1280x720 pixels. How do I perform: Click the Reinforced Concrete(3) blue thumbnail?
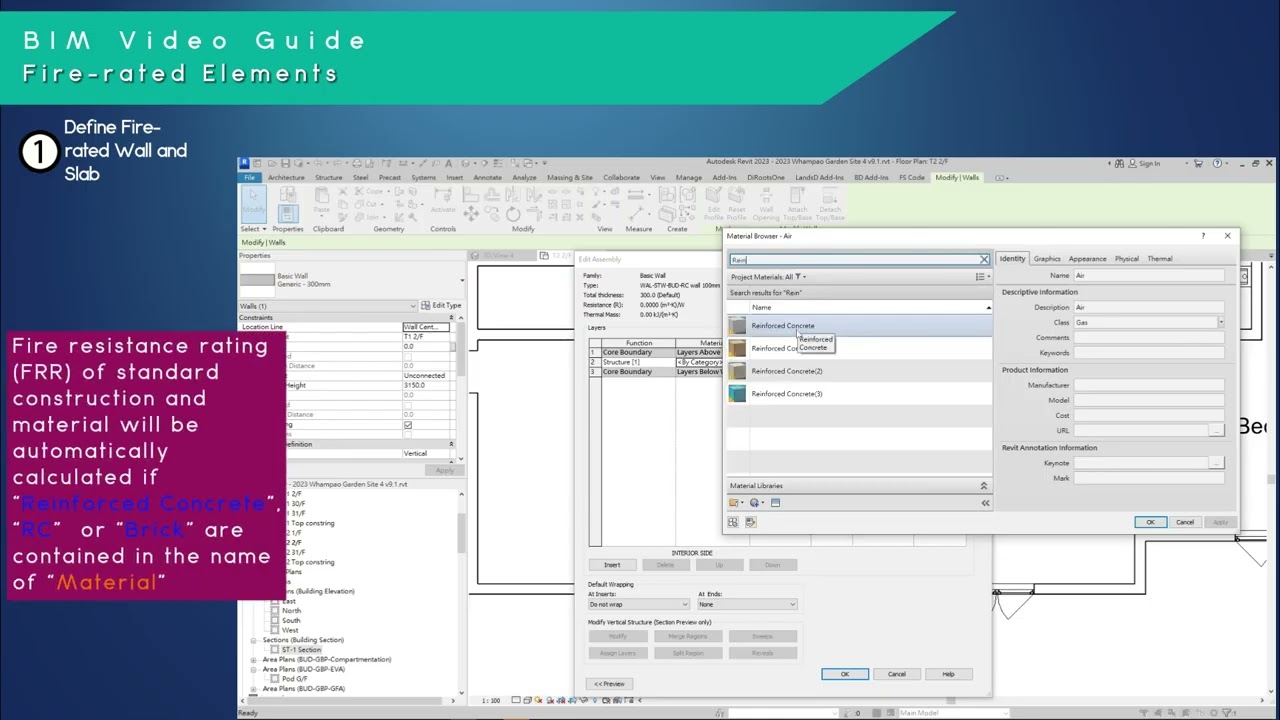pyautogui.click(x=737, y=394)
